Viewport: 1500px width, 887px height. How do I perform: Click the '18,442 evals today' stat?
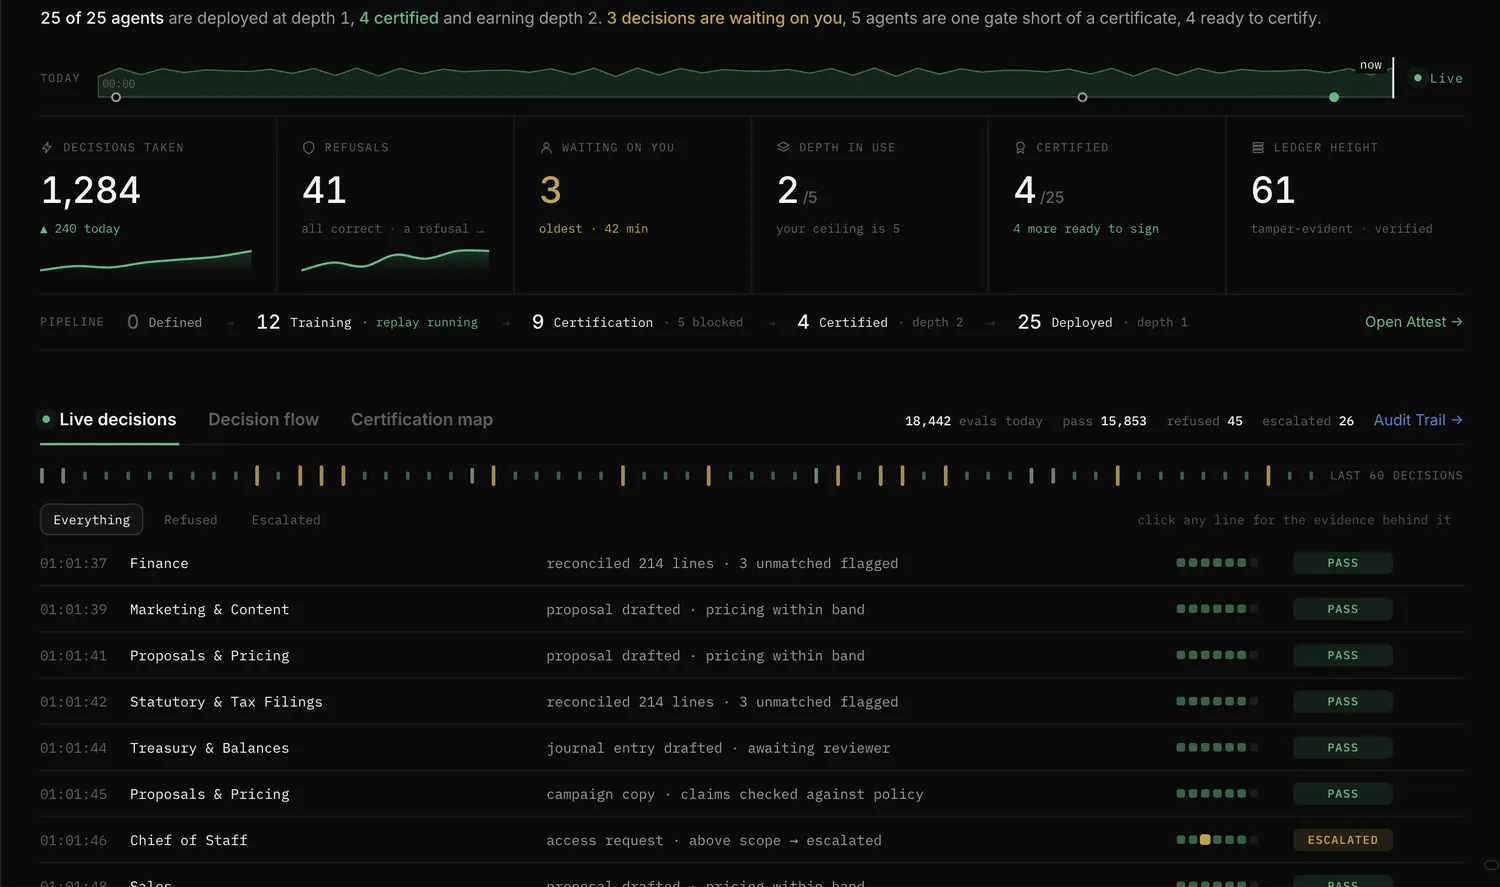click(x=974, y=421)
